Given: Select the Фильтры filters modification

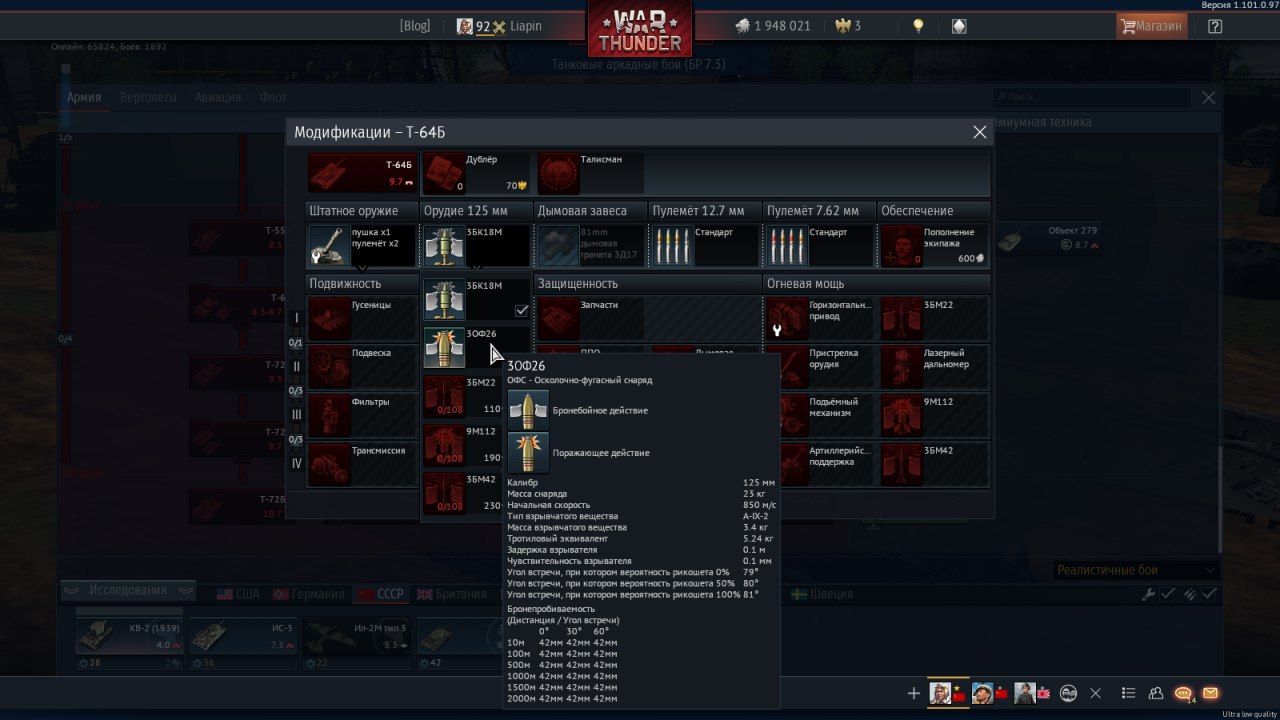Looking at the screenshot, I should point(362,416).
